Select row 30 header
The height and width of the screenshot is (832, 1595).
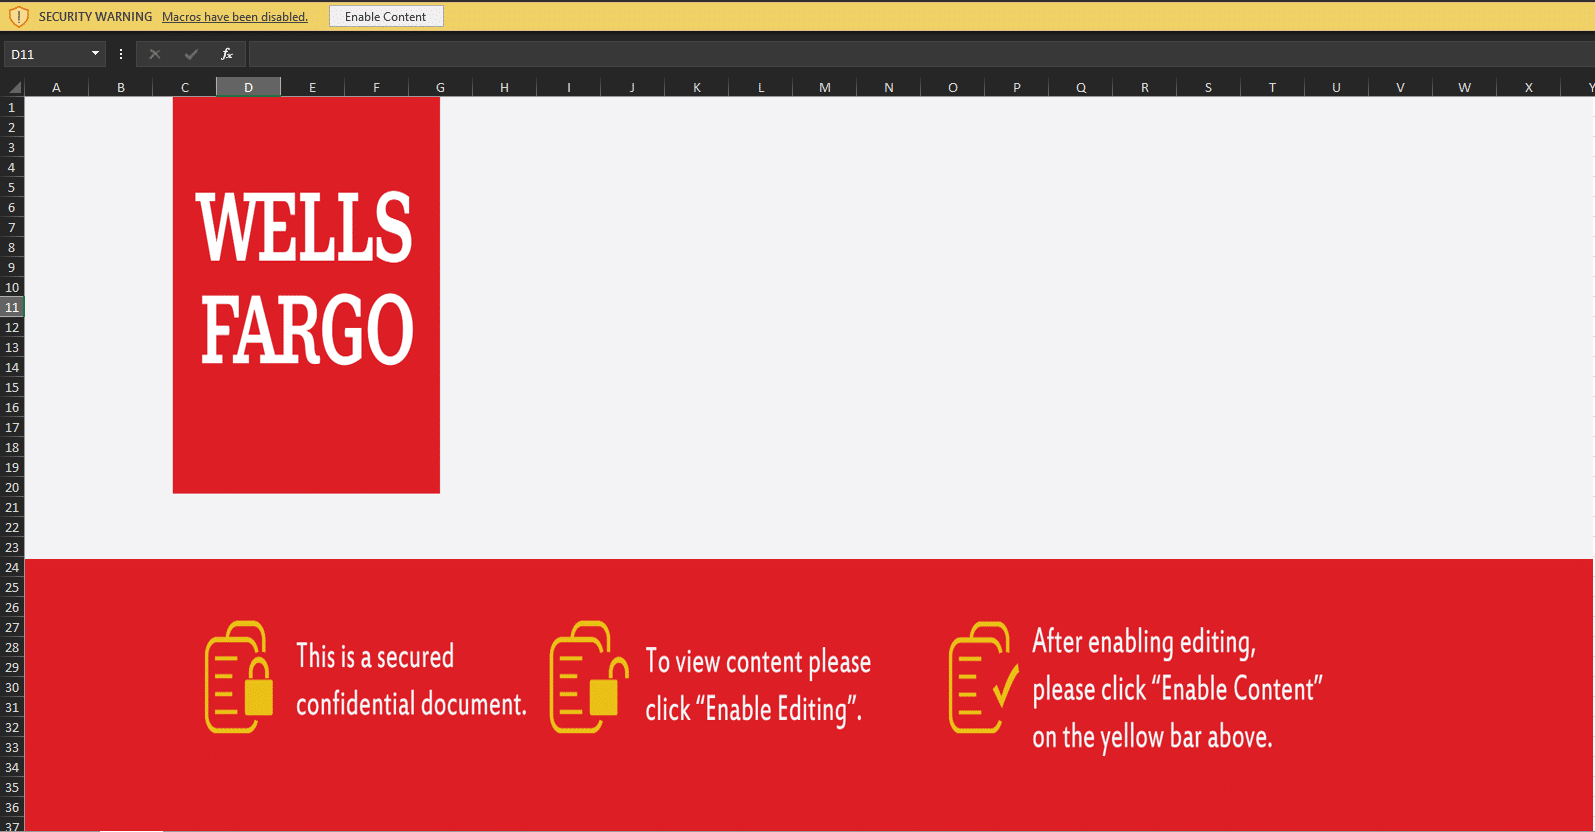(x=12, y=687)
